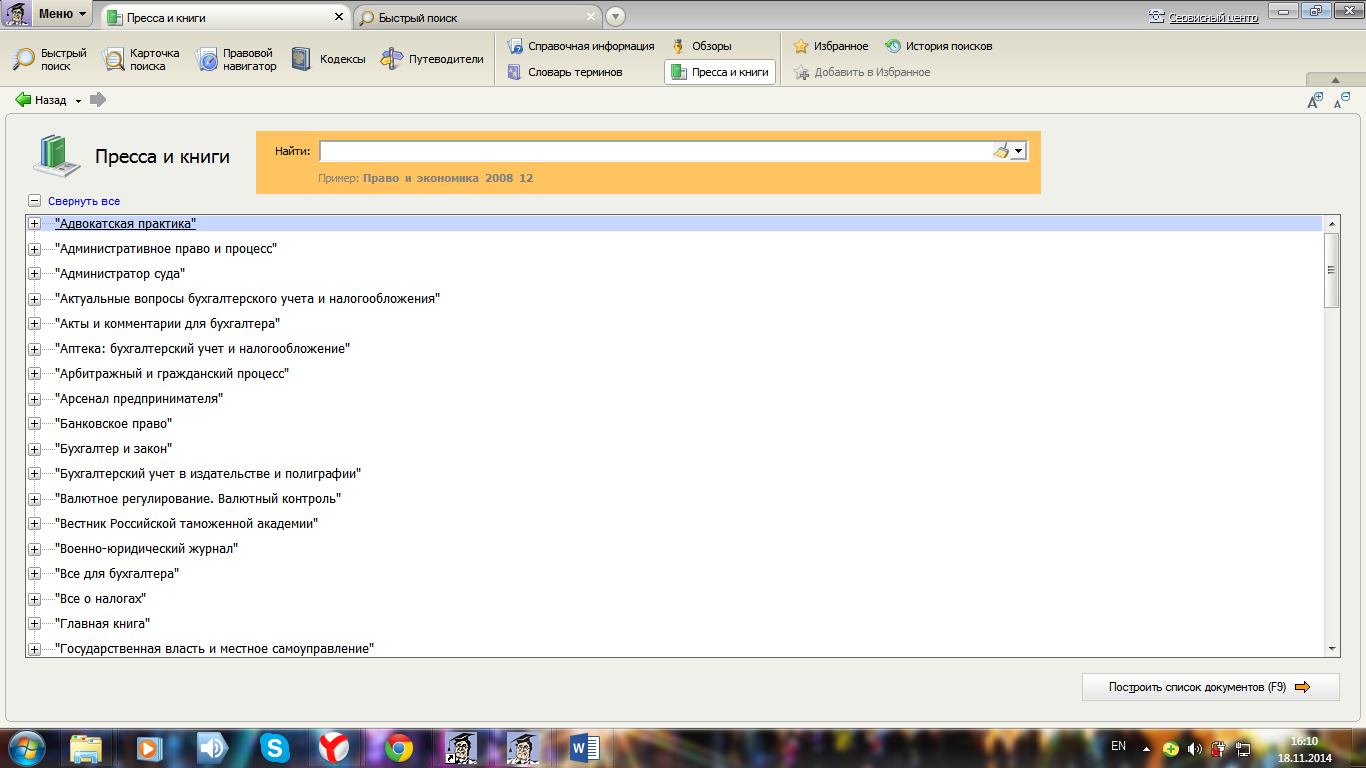
Task: Click the EN language indicator
Action: pyautogui.click(x=1118, y=746)
